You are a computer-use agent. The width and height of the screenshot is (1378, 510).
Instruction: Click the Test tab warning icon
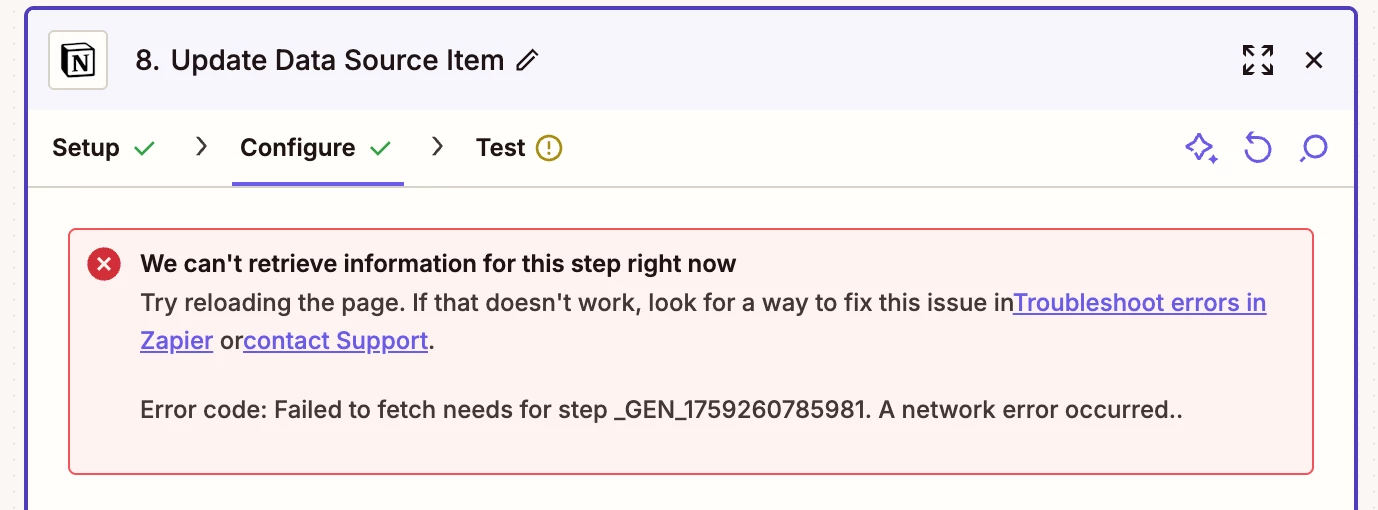tap(549, 149)
